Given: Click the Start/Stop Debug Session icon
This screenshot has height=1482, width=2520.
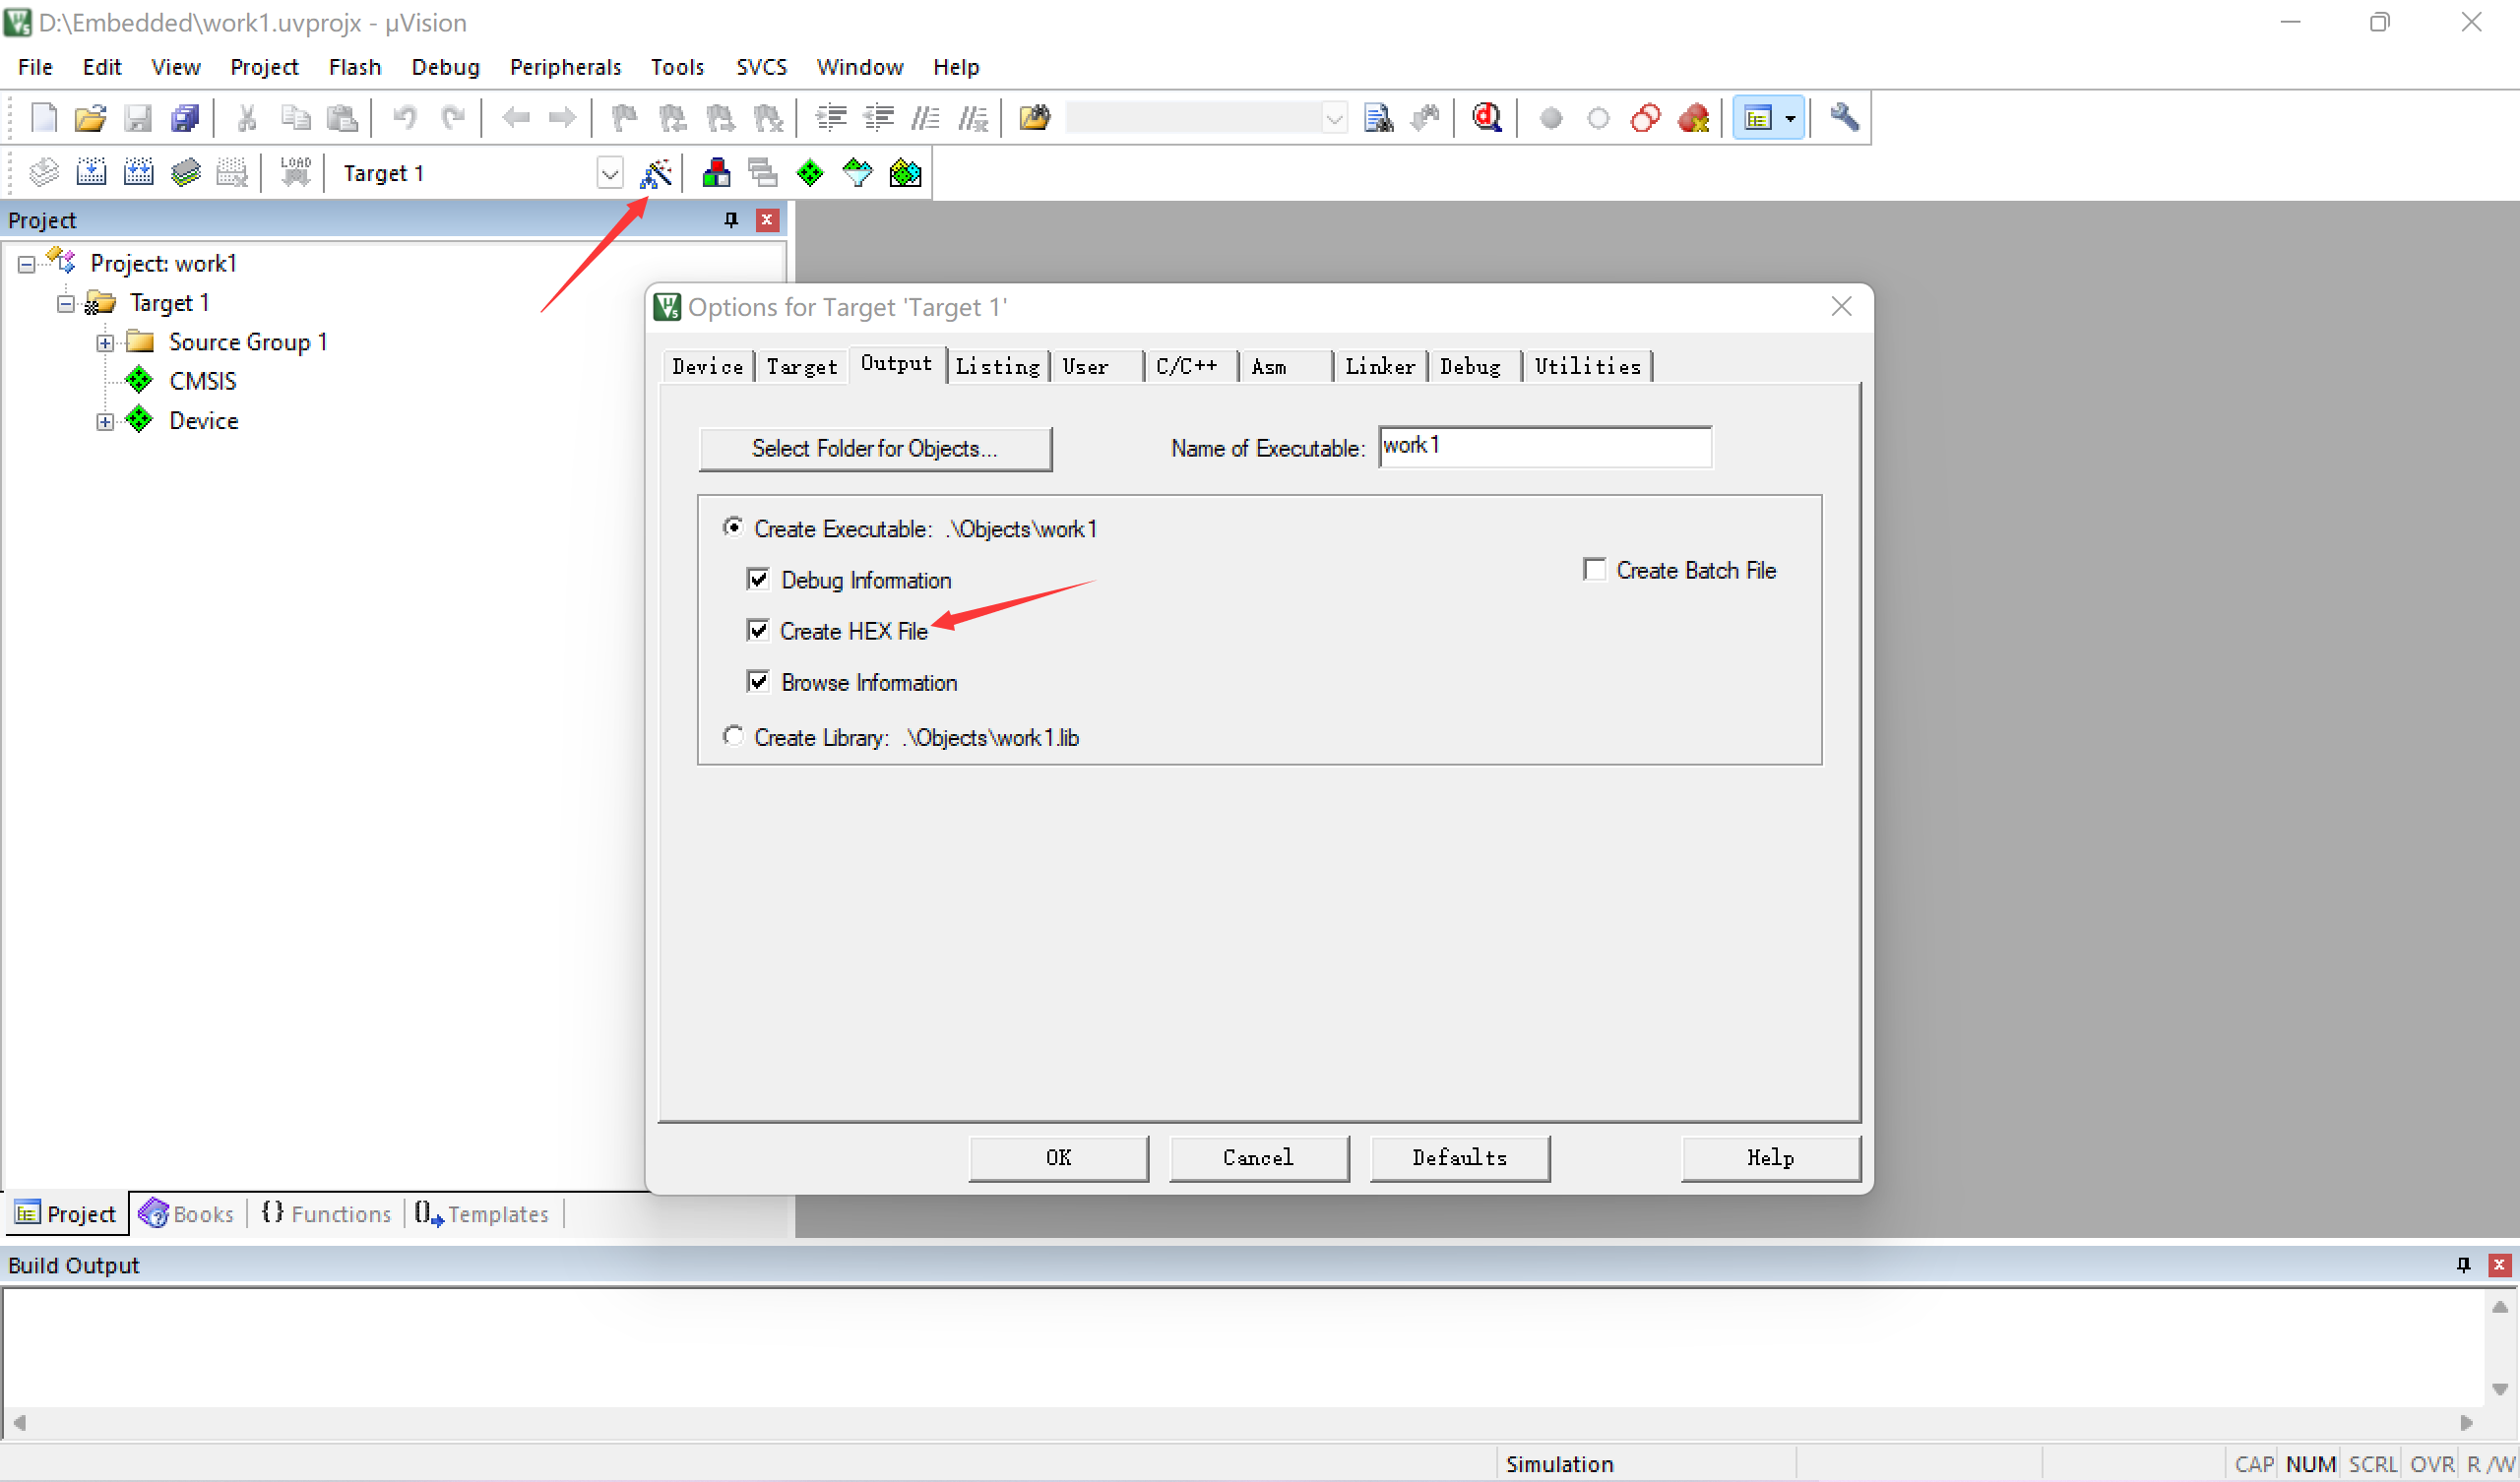Looking at the screenshot, I should (x=1487, y=118).
